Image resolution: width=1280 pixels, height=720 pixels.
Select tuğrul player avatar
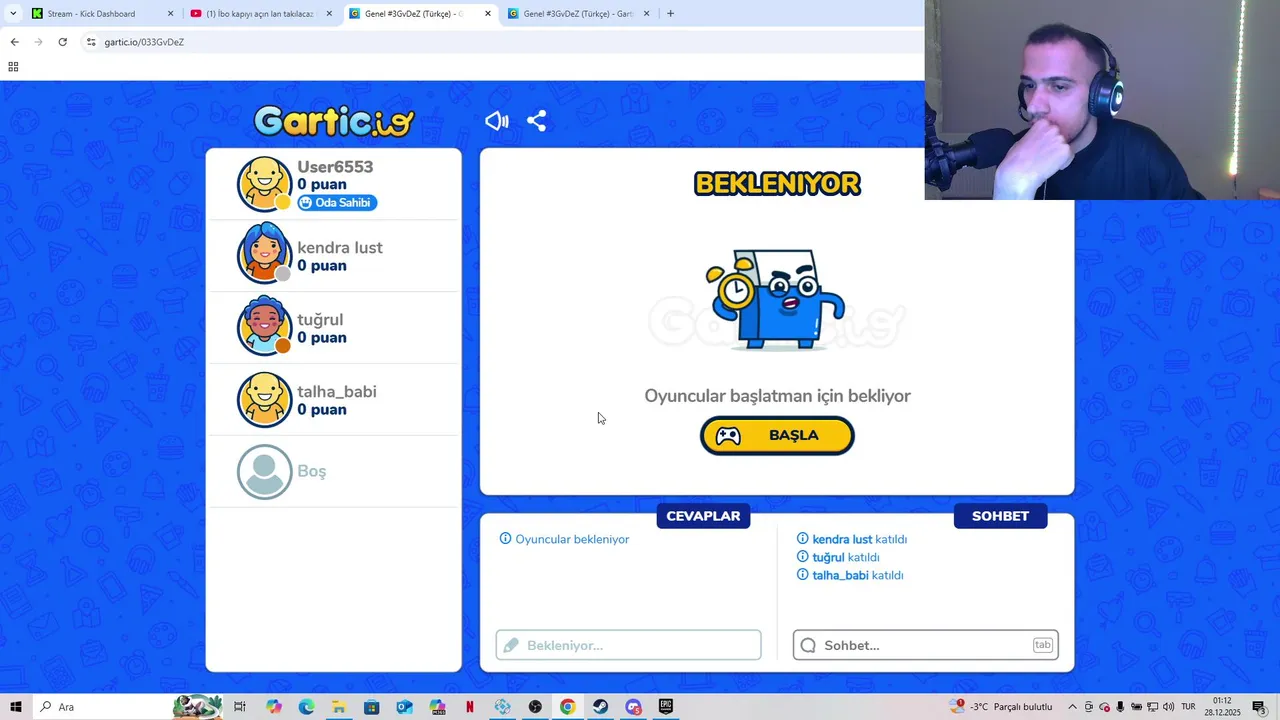pyautogui.click(x=264, y=326)
